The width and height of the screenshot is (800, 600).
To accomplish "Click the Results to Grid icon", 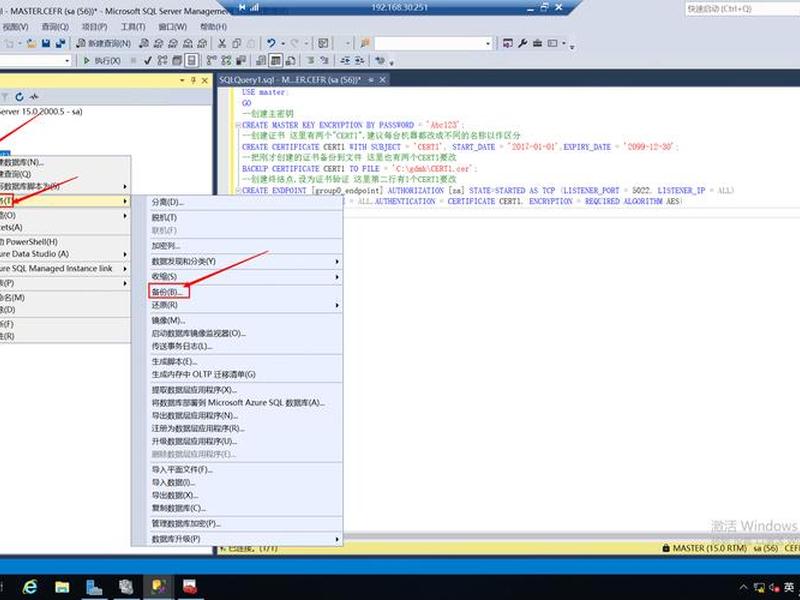I will pyautogui.click(x=276, y=61).
